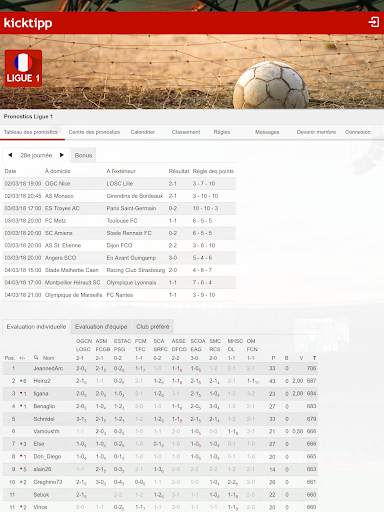
Task: Click the Résultat column header
Action: coord(179,171)
